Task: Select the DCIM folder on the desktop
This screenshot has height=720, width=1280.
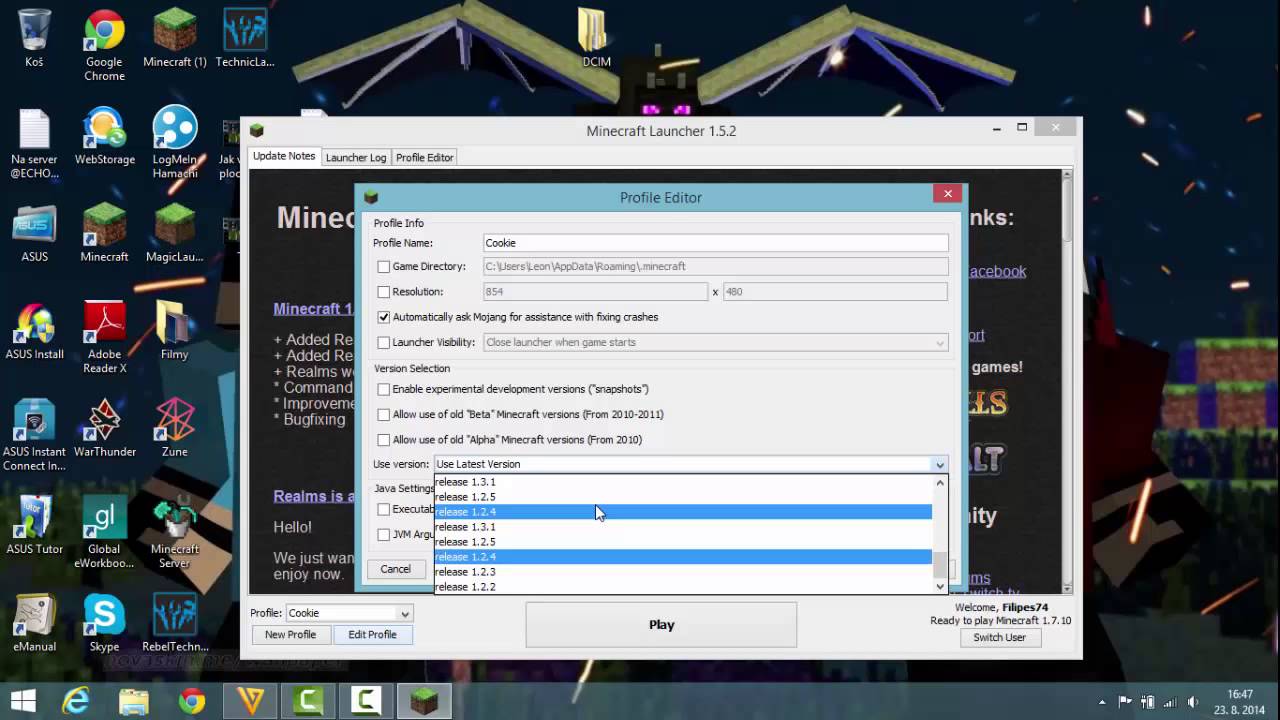Action: 596,38
